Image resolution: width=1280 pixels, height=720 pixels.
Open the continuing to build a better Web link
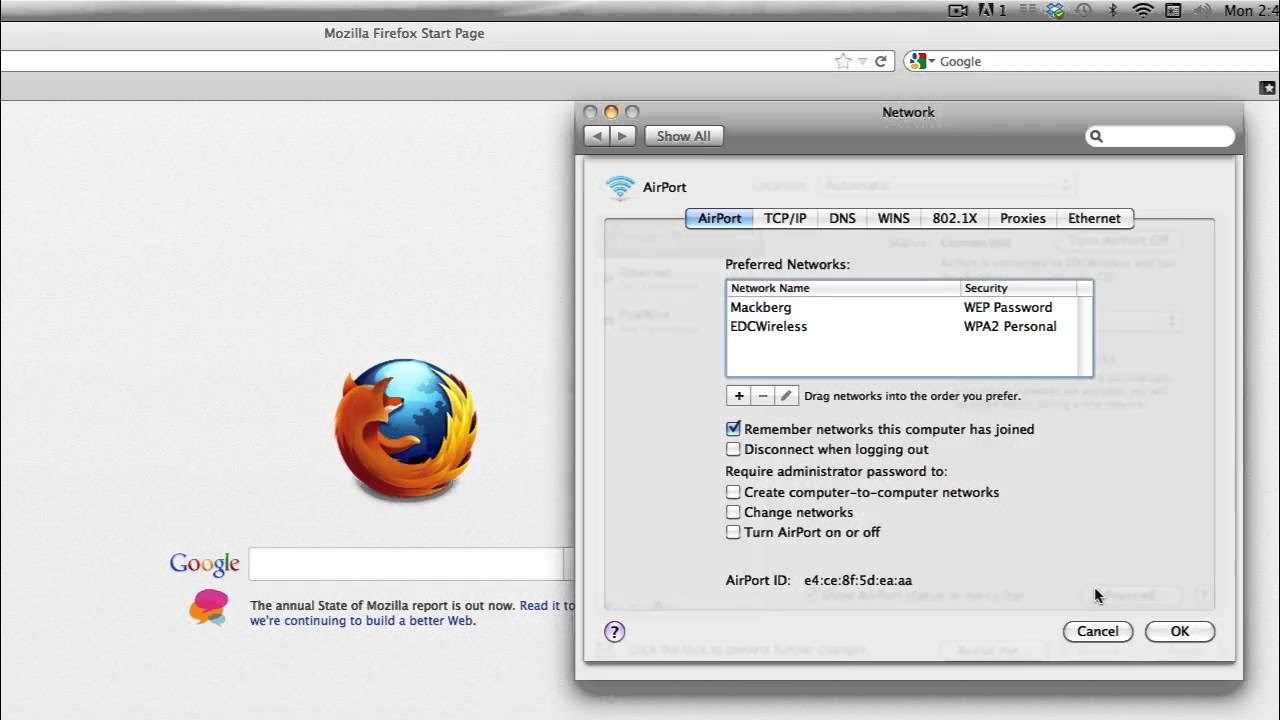point(363,620)
